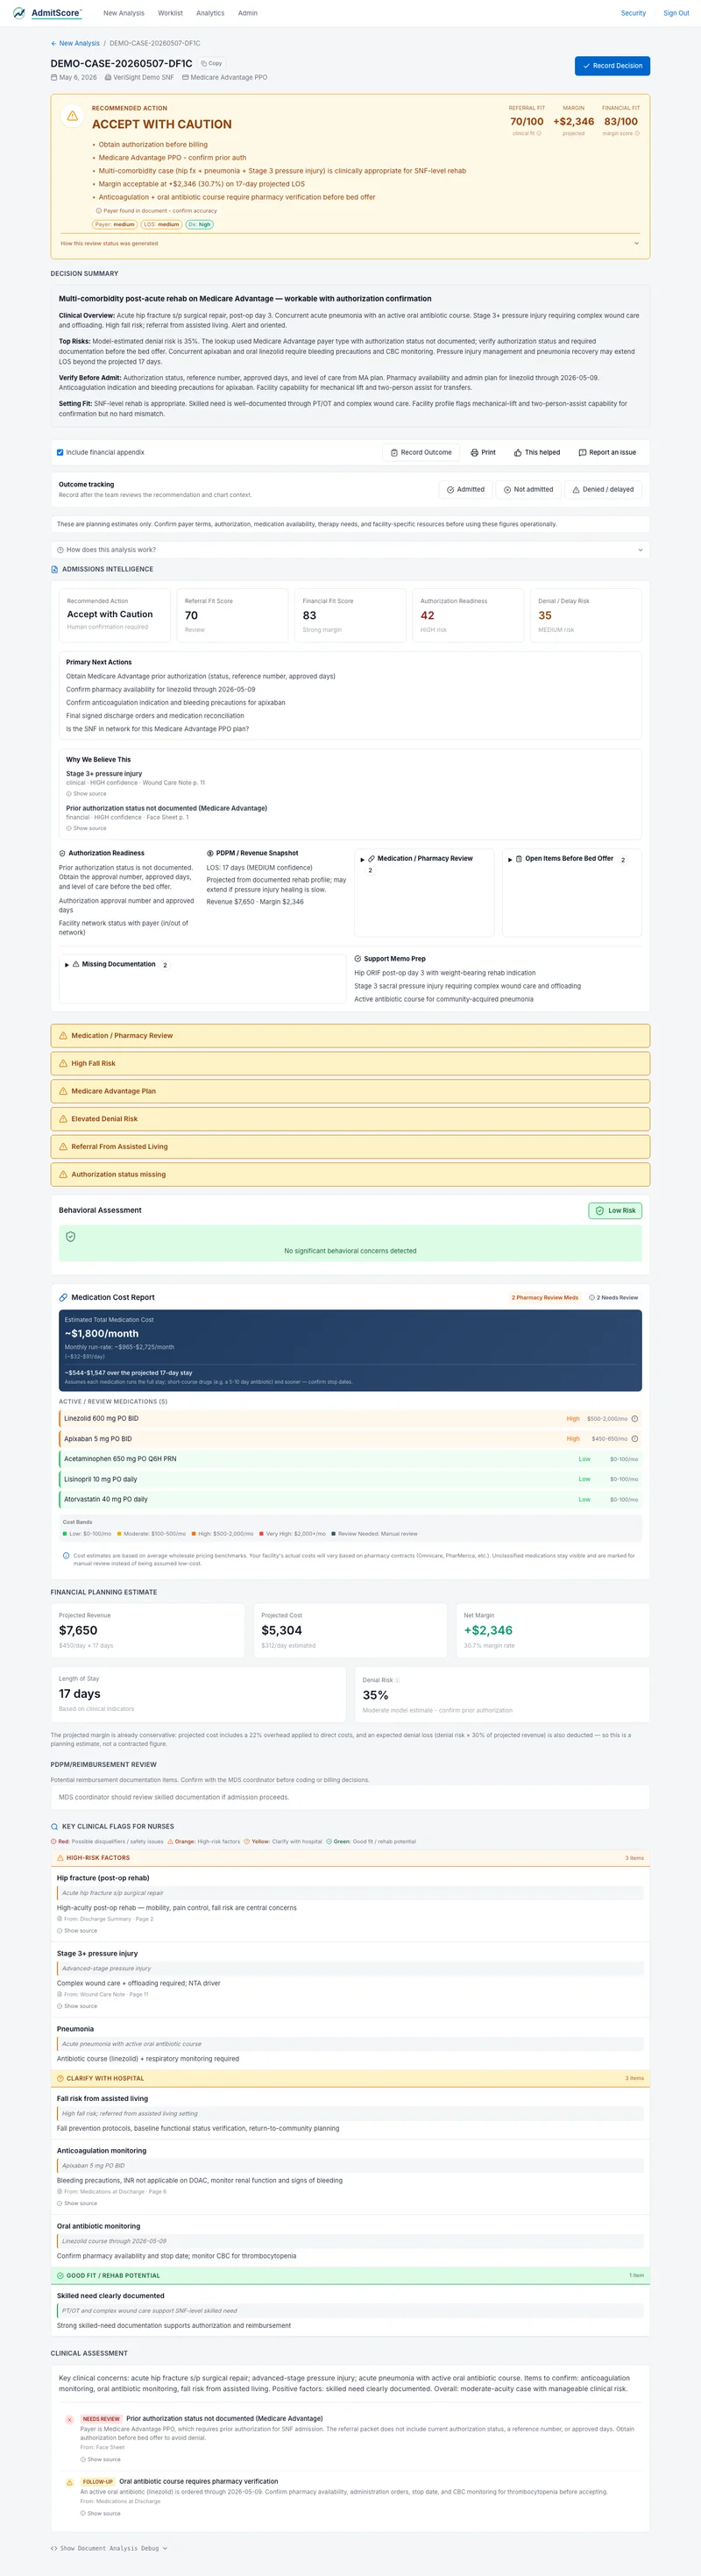Click Sign Out in the header
This screenshot has width=701, height=2576.
(676, 13)
